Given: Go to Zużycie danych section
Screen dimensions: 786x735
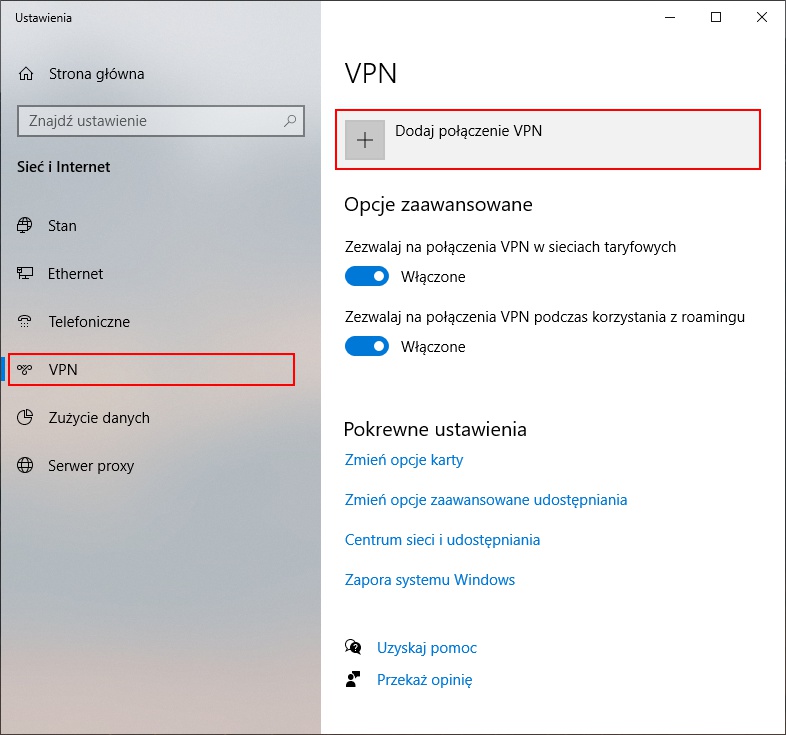Looking at the screenshot, I should [x=98, y=418].
